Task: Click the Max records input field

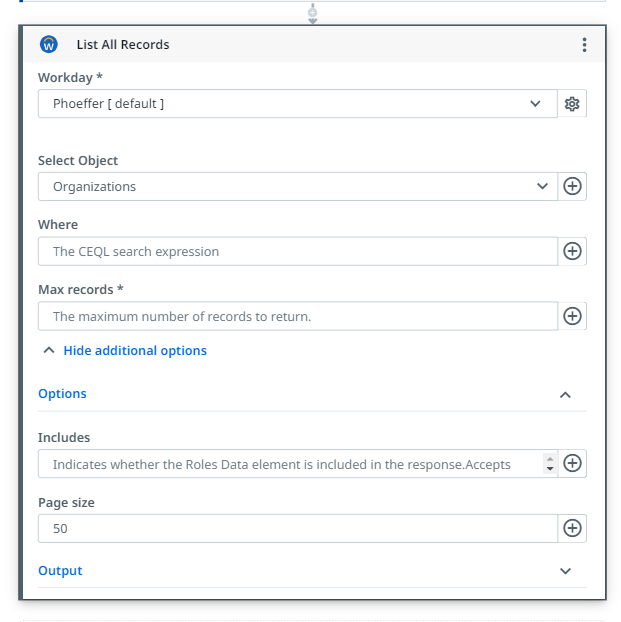Action: point(297,316)
